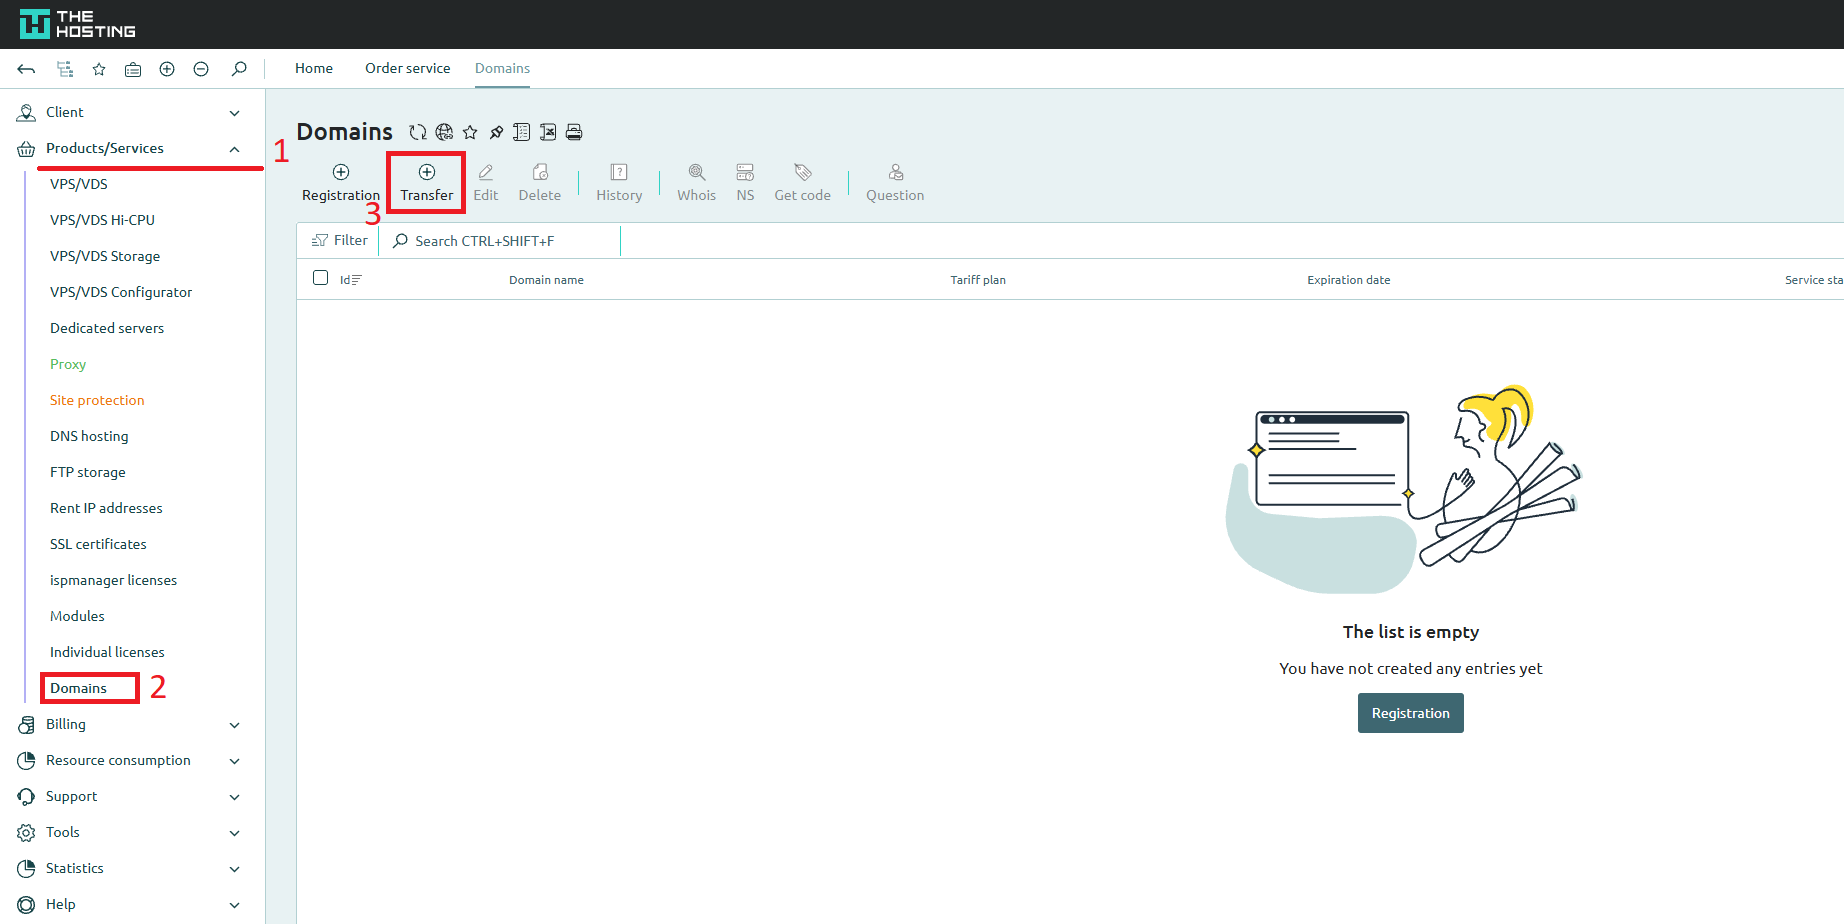Tick the select-all checkbox in table header
This screenshot has height=924, width=1844.
(x=320, y=278)
